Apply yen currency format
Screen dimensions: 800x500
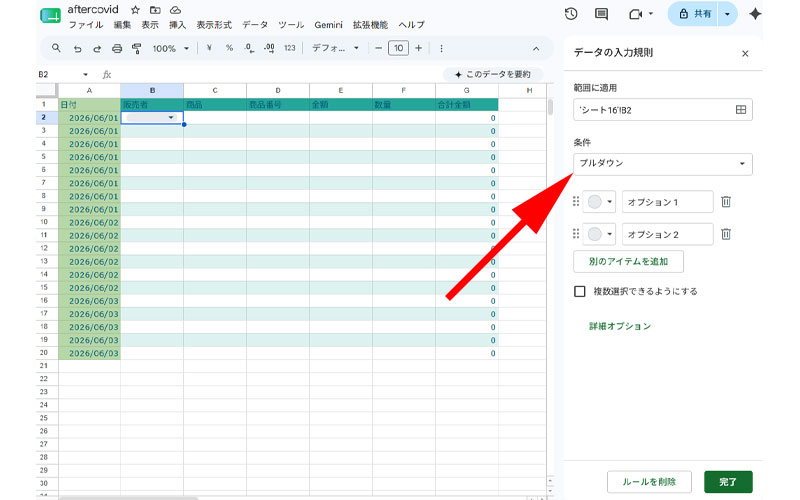[209, 48]
